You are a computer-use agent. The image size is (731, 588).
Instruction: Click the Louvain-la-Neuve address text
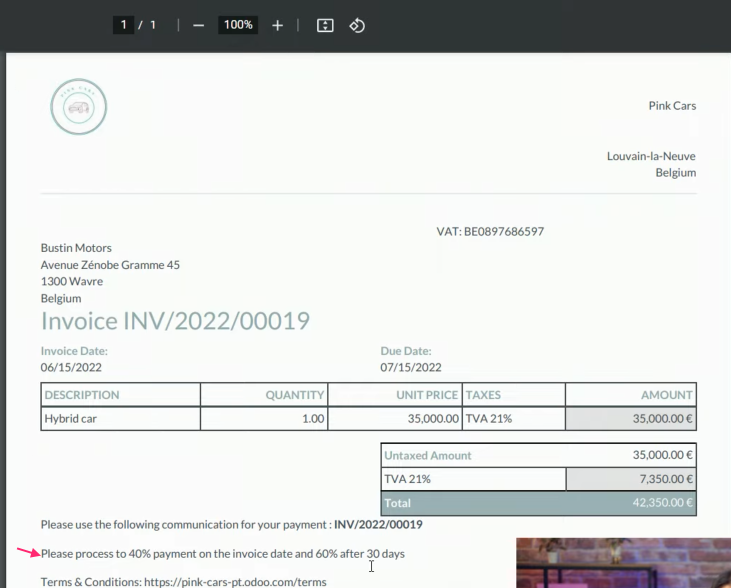coord(651,156)
